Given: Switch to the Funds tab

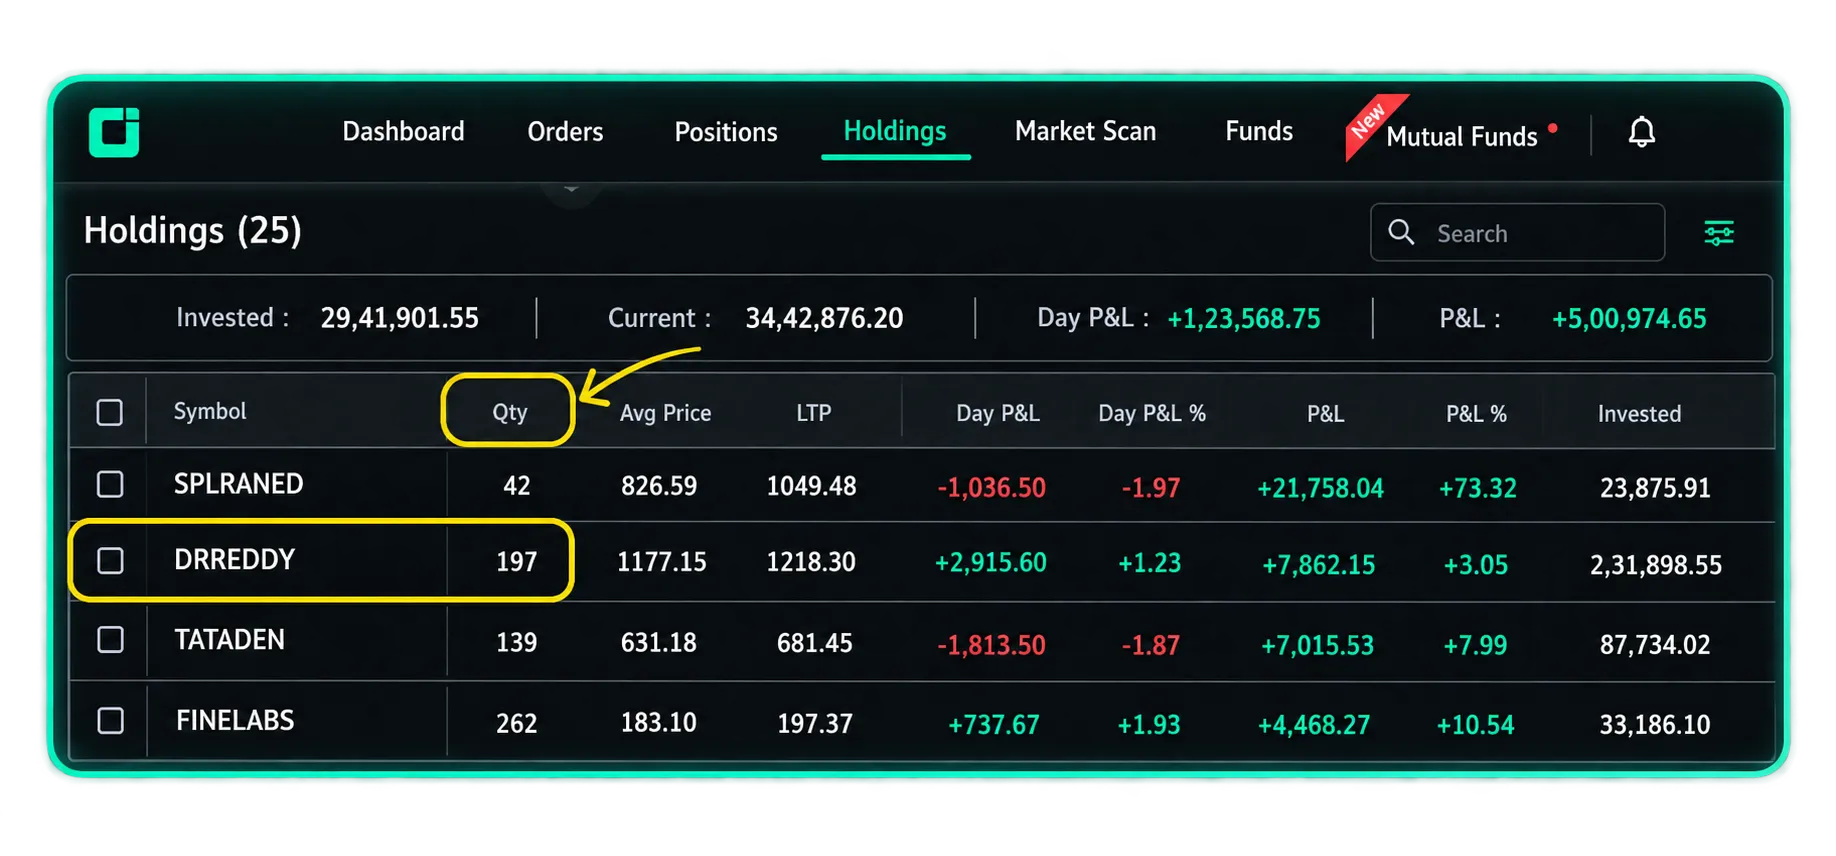Looking at the screenshot, I should 1259,131.
